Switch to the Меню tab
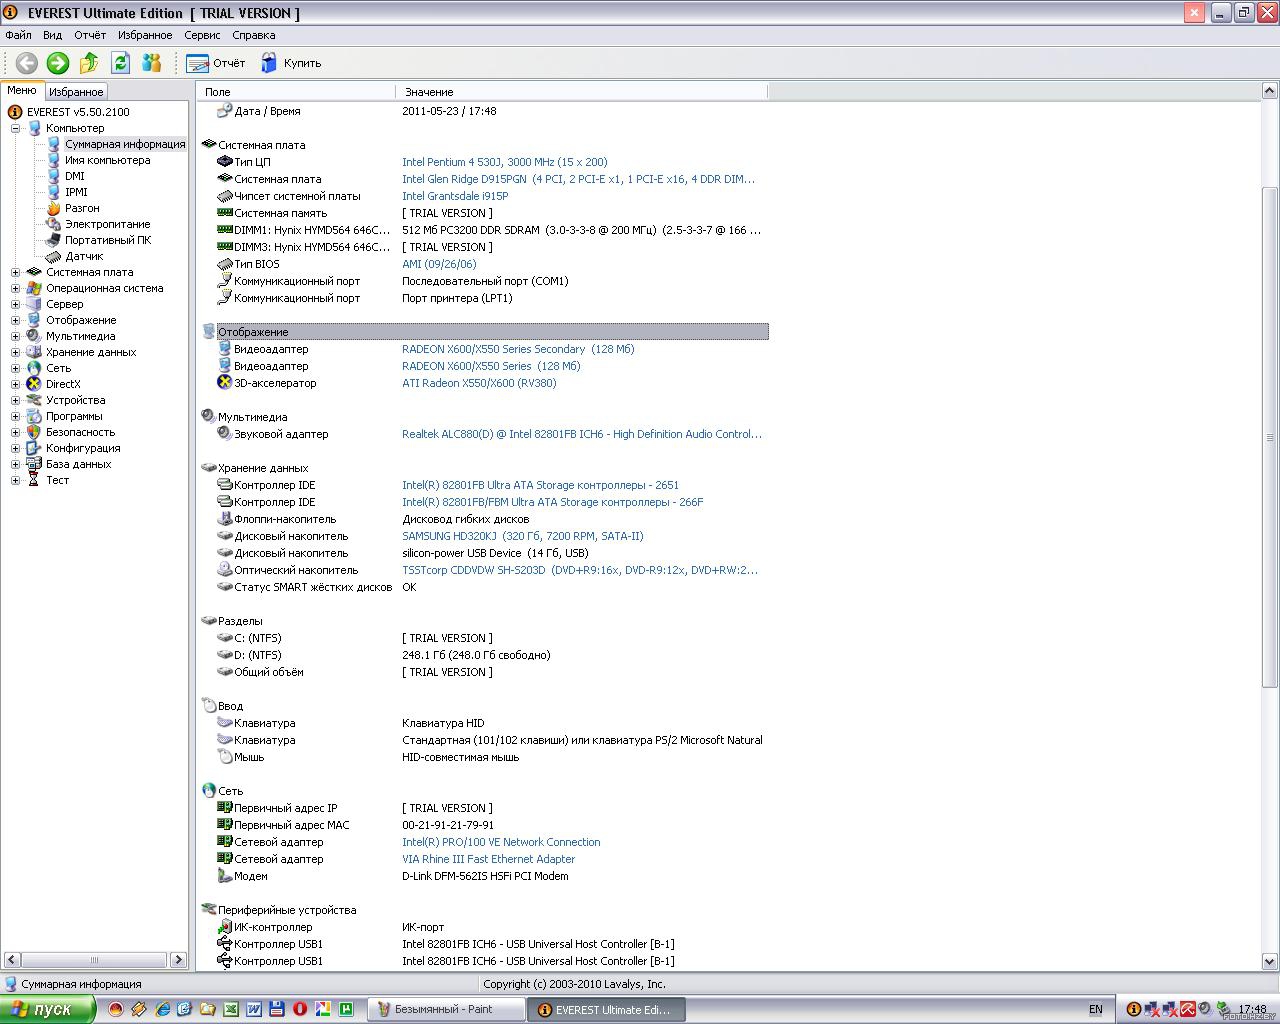This screenshot has width=1280, height=1024. pos(22,90)
